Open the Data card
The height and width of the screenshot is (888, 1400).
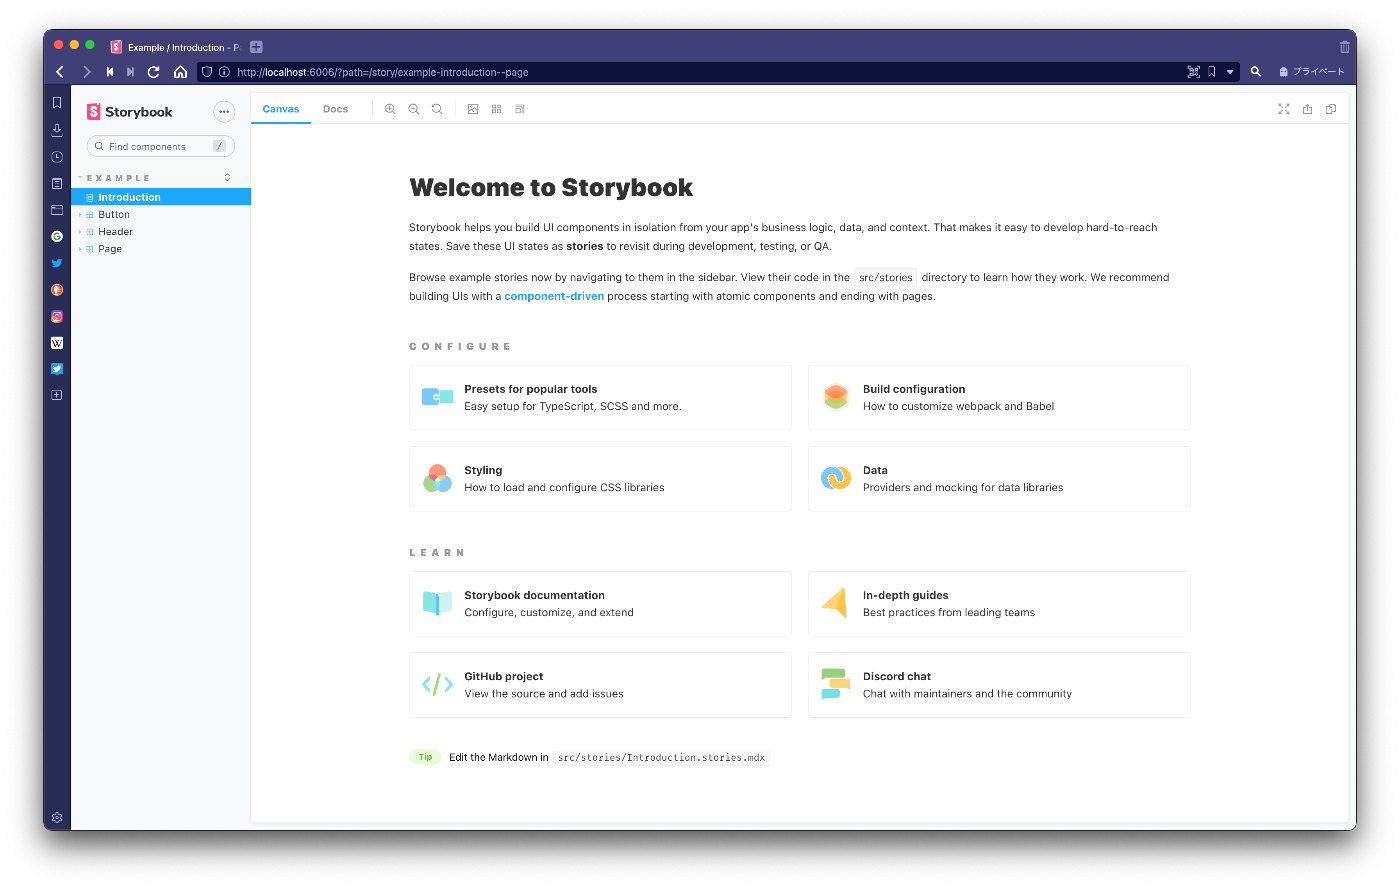[x=999, y=479]
